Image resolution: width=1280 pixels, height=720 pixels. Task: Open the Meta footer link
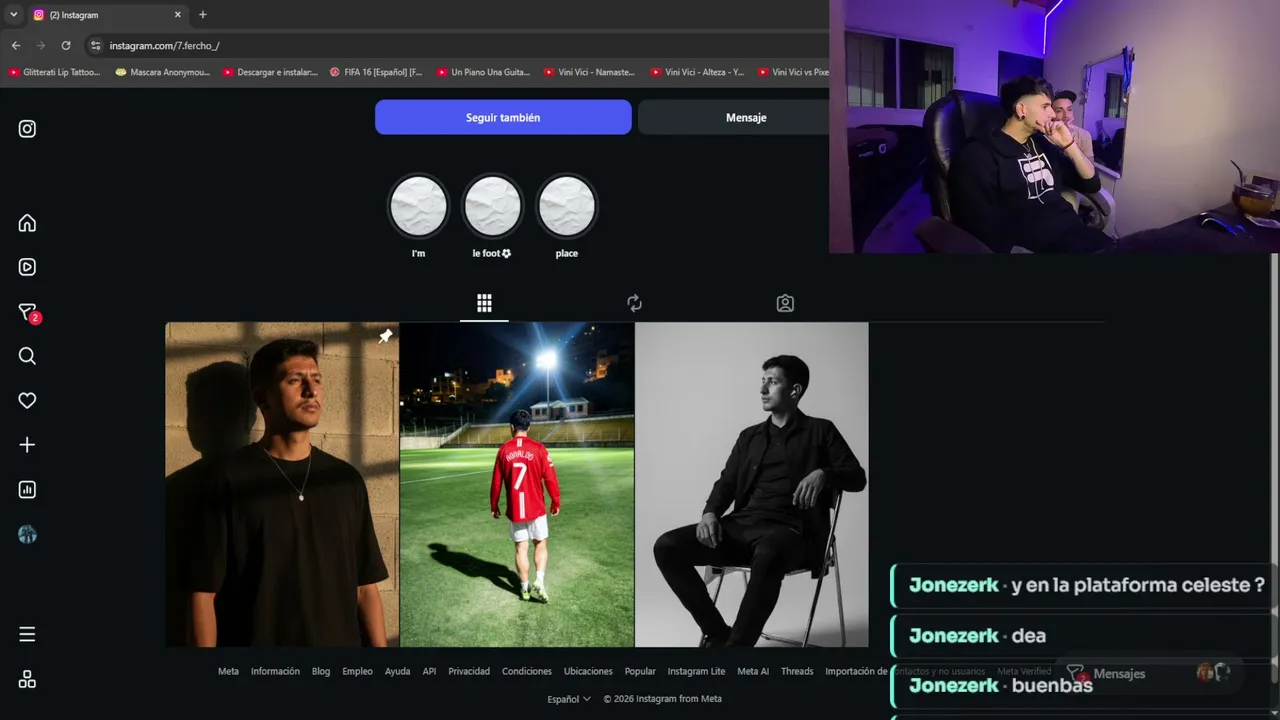tap(228, 671)
